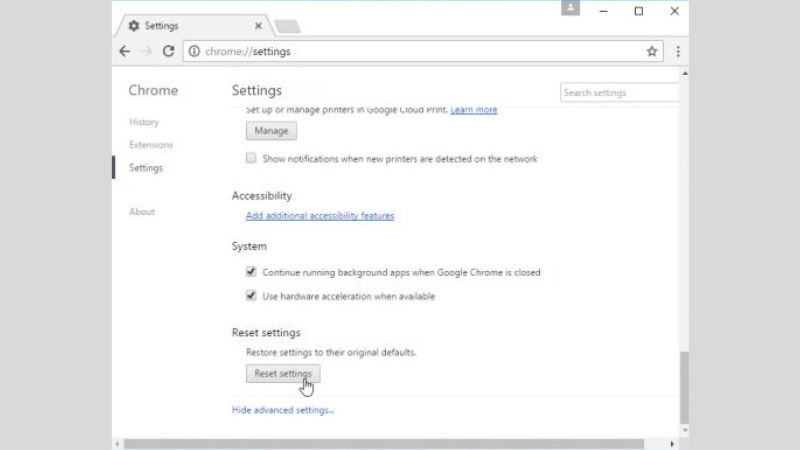Click the Manage printers button
This screenshot has width=800, height=450.
(271, 131)
